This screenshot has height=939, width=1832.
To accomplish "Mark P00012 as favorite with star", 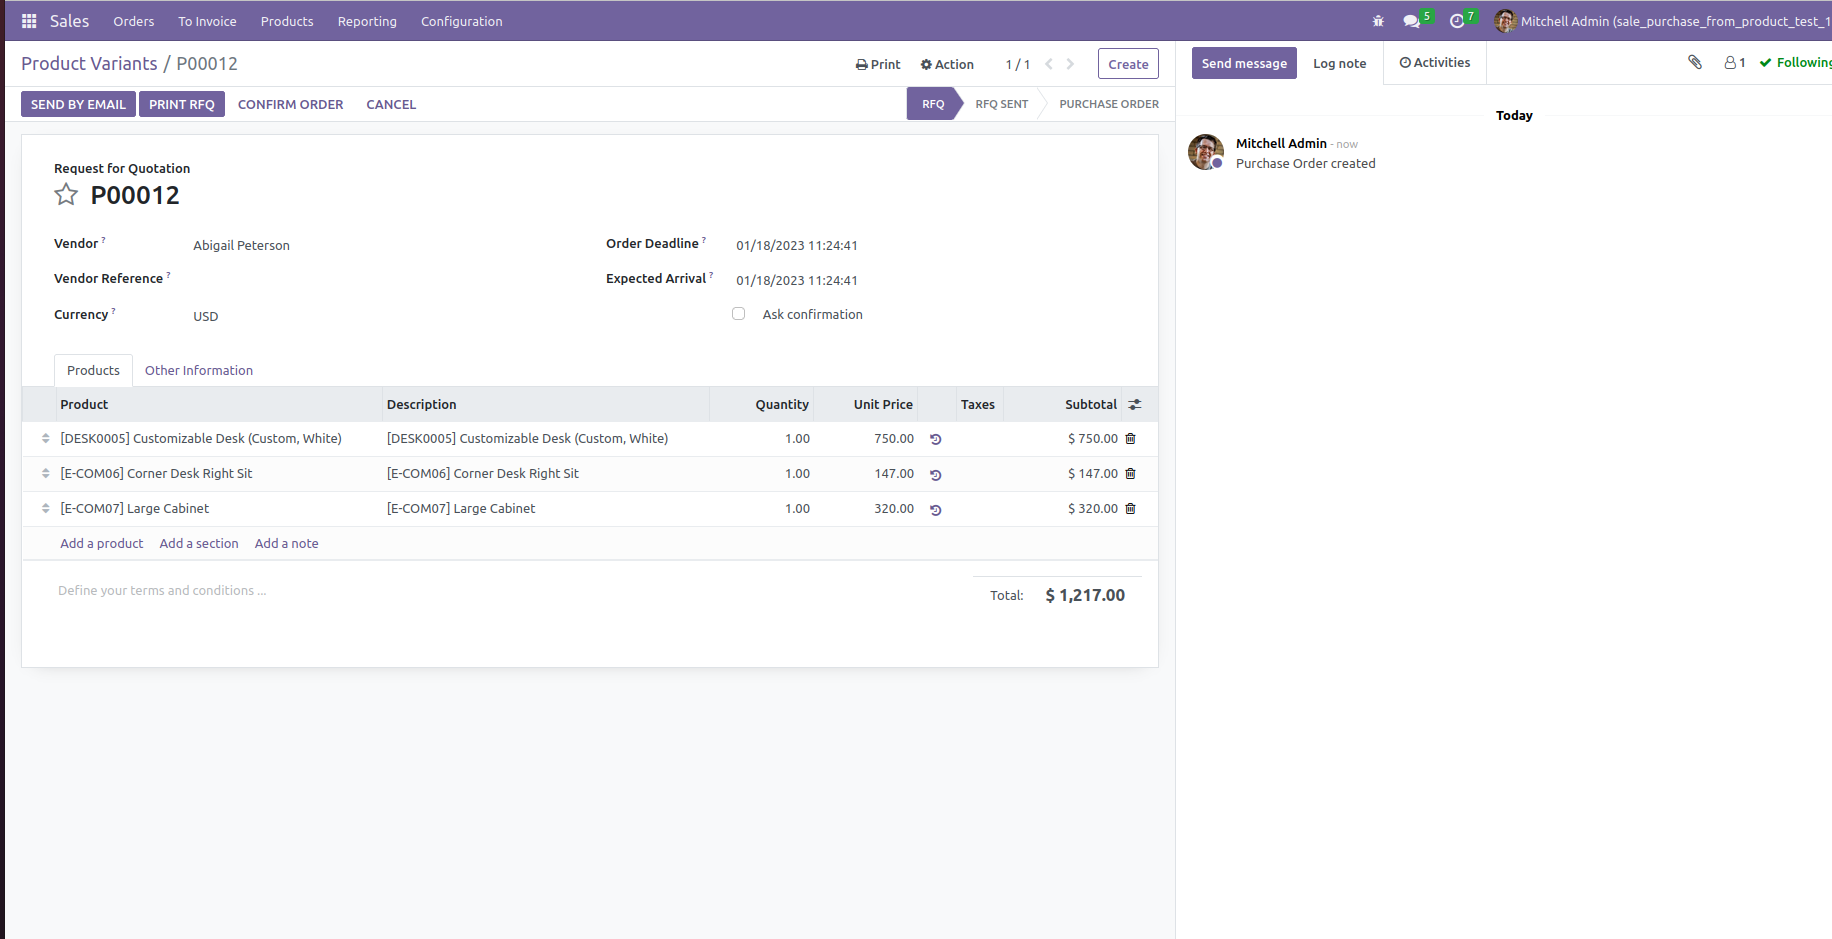I will [x=66, y=195].
